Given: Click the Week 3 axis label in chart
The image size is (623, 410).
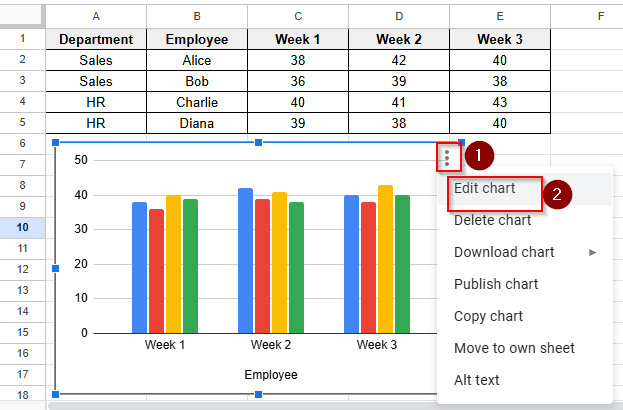Looking at the screenshot, I should tap(377, 344).
